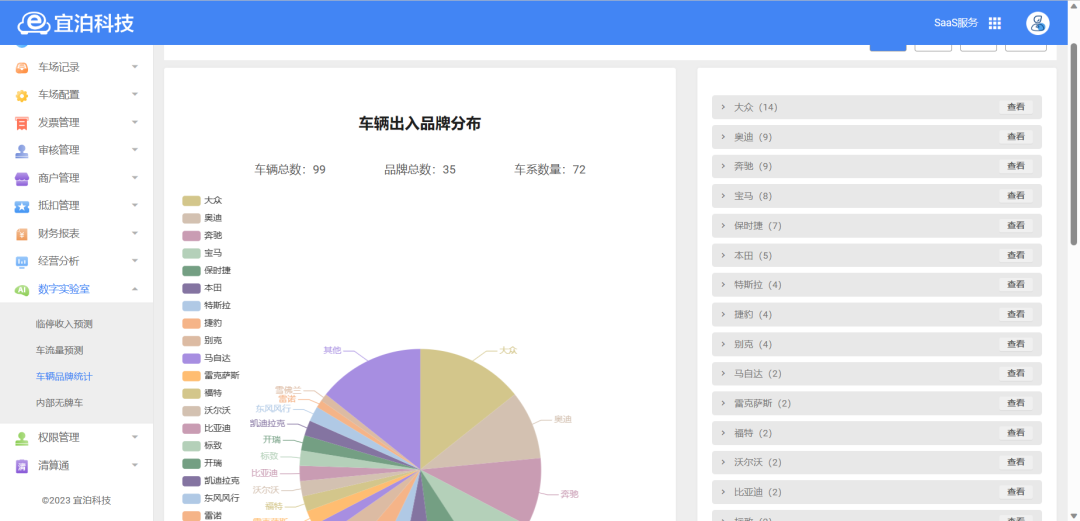This screenshot has height=521, width=1080.
Task: Open 车流量预测 submenu item
Action: pos(59,350)
